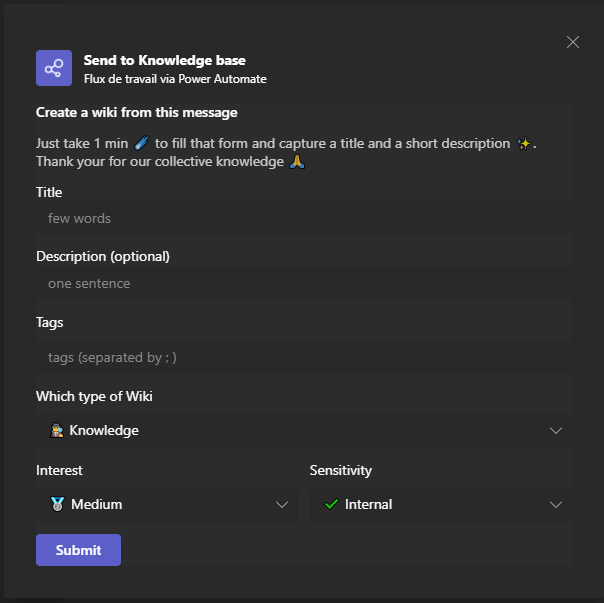
Task: Click the pen emoji in the instructions
Action: click(141, 144)
